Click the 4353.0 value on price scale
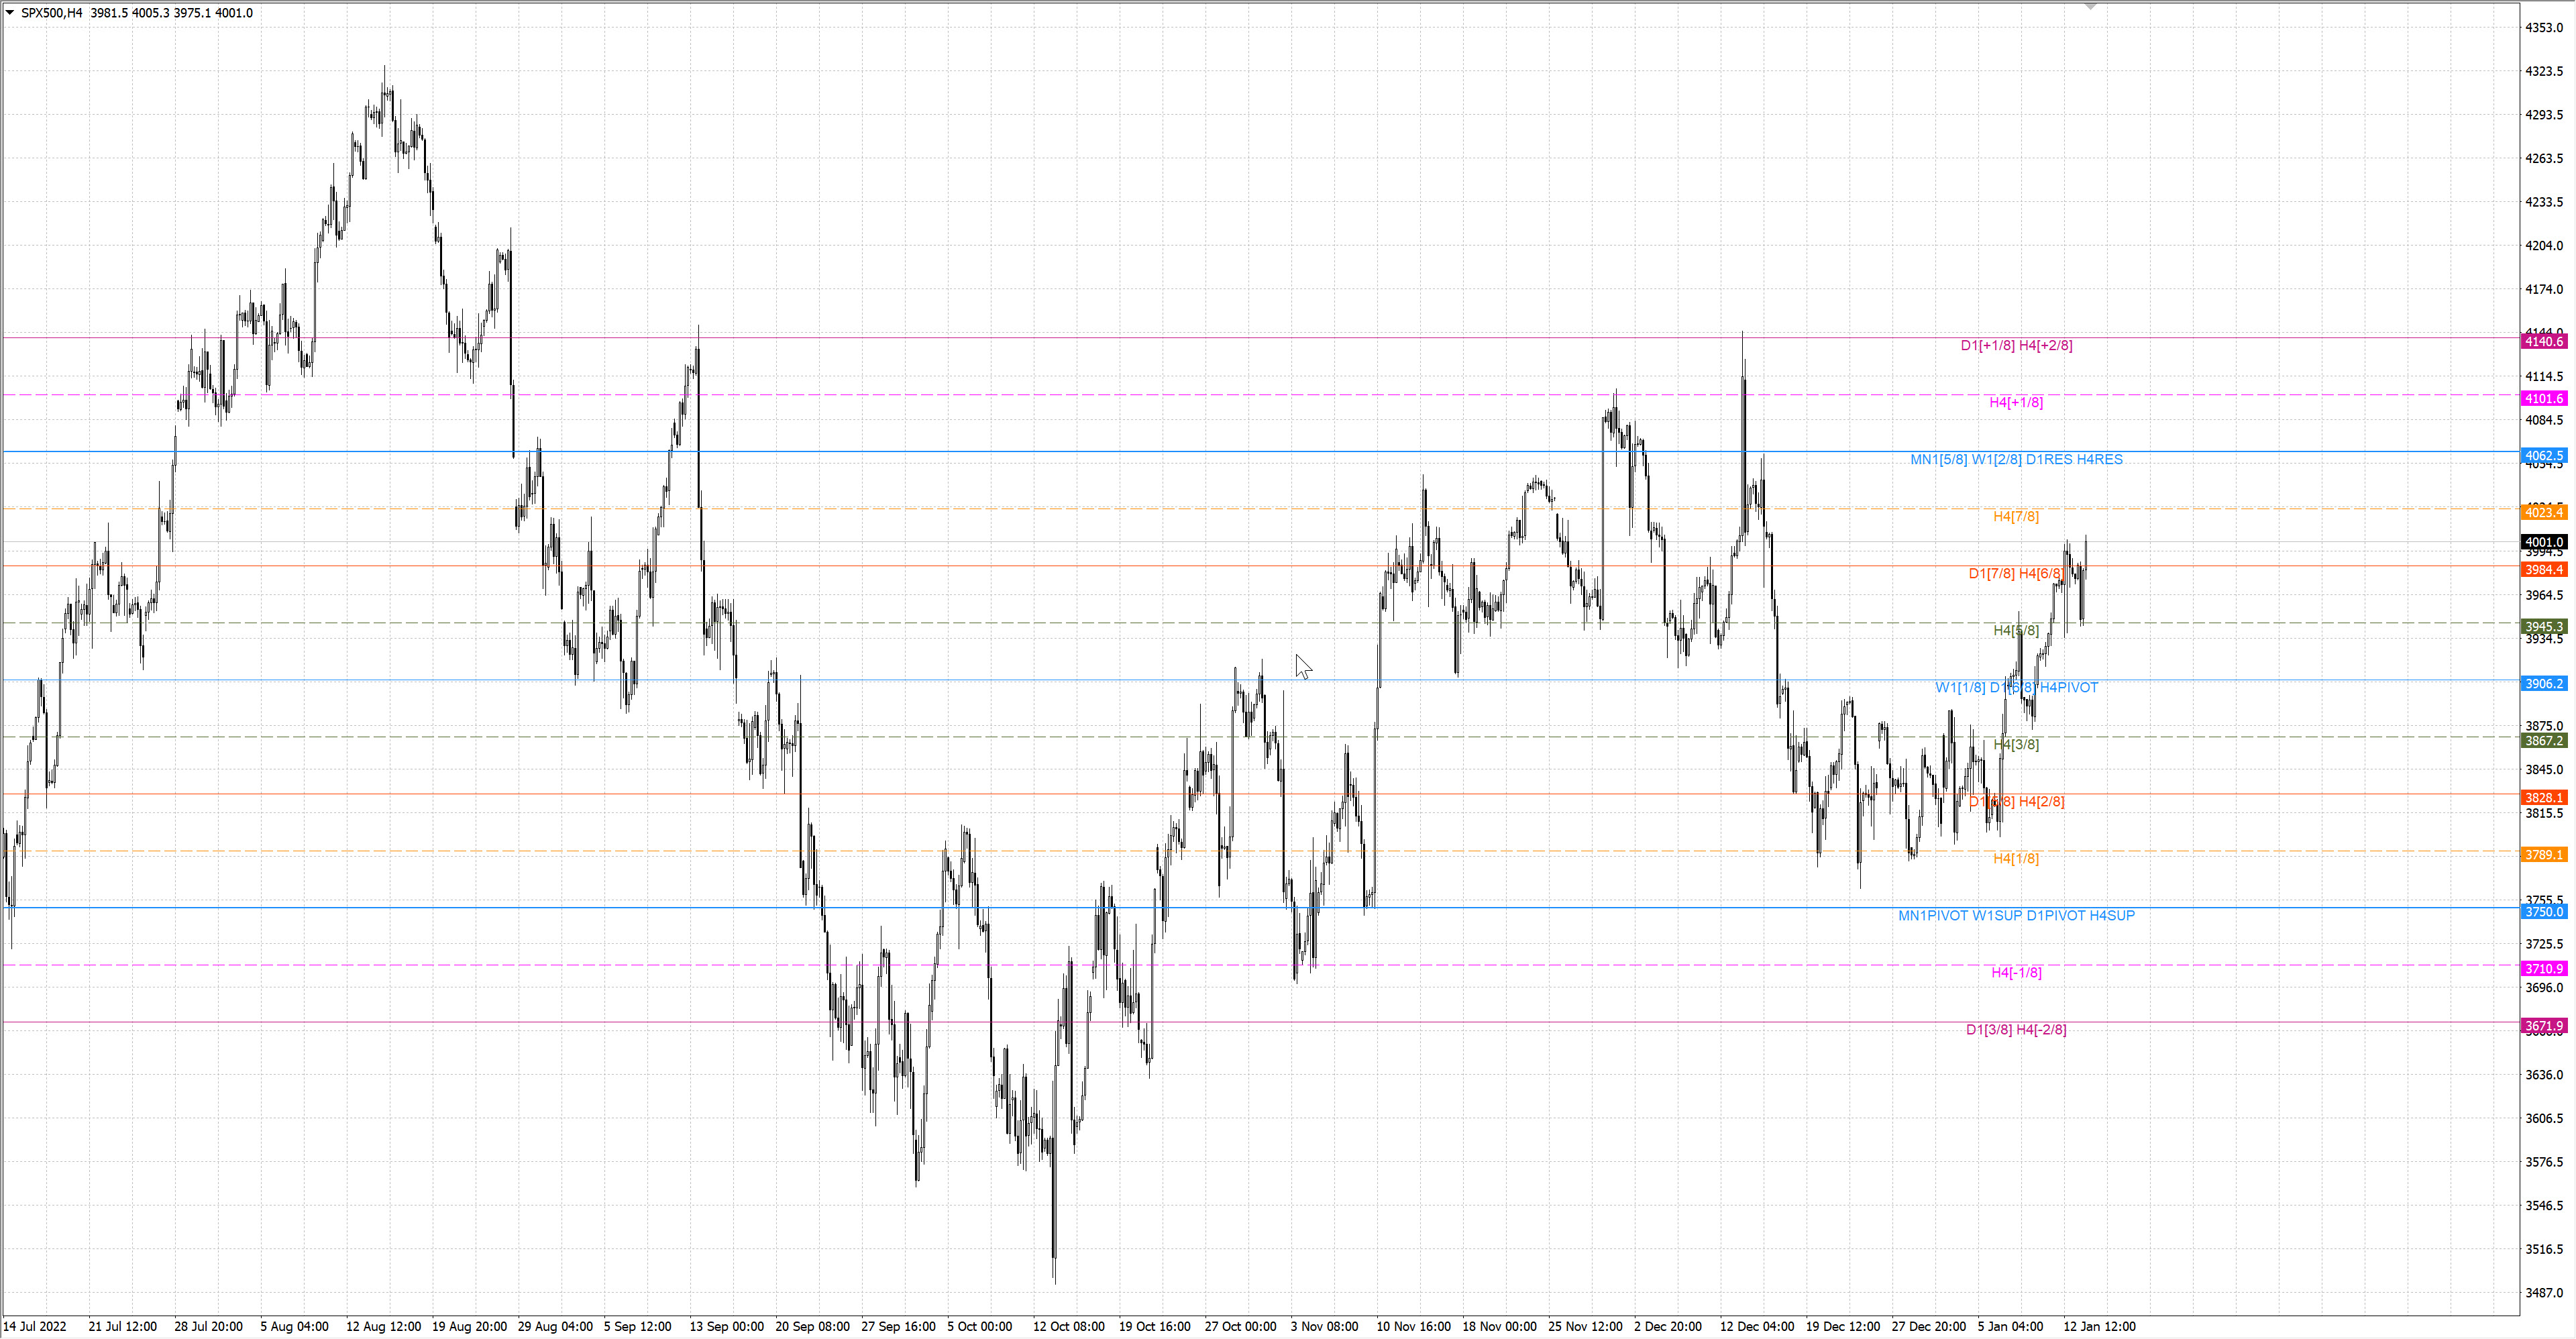Image resolution: width=2576 pixels, height=1339 pixels. point(2544,28)
